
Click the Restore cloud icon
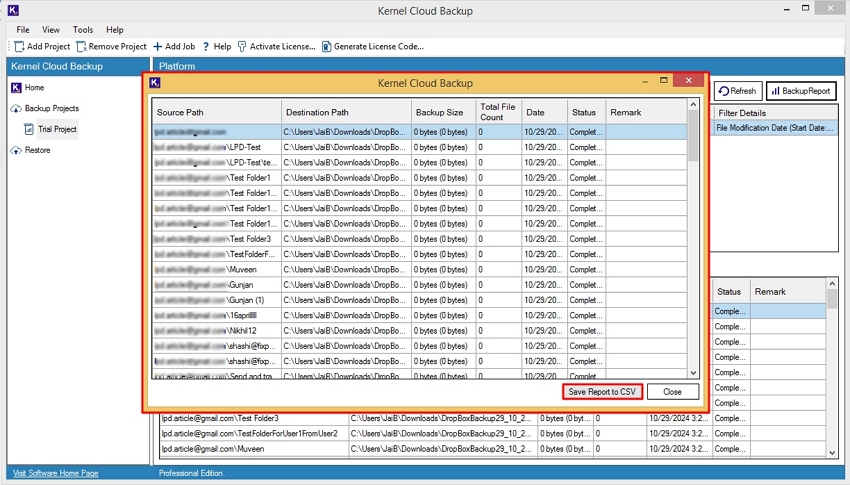click(16, 150)
